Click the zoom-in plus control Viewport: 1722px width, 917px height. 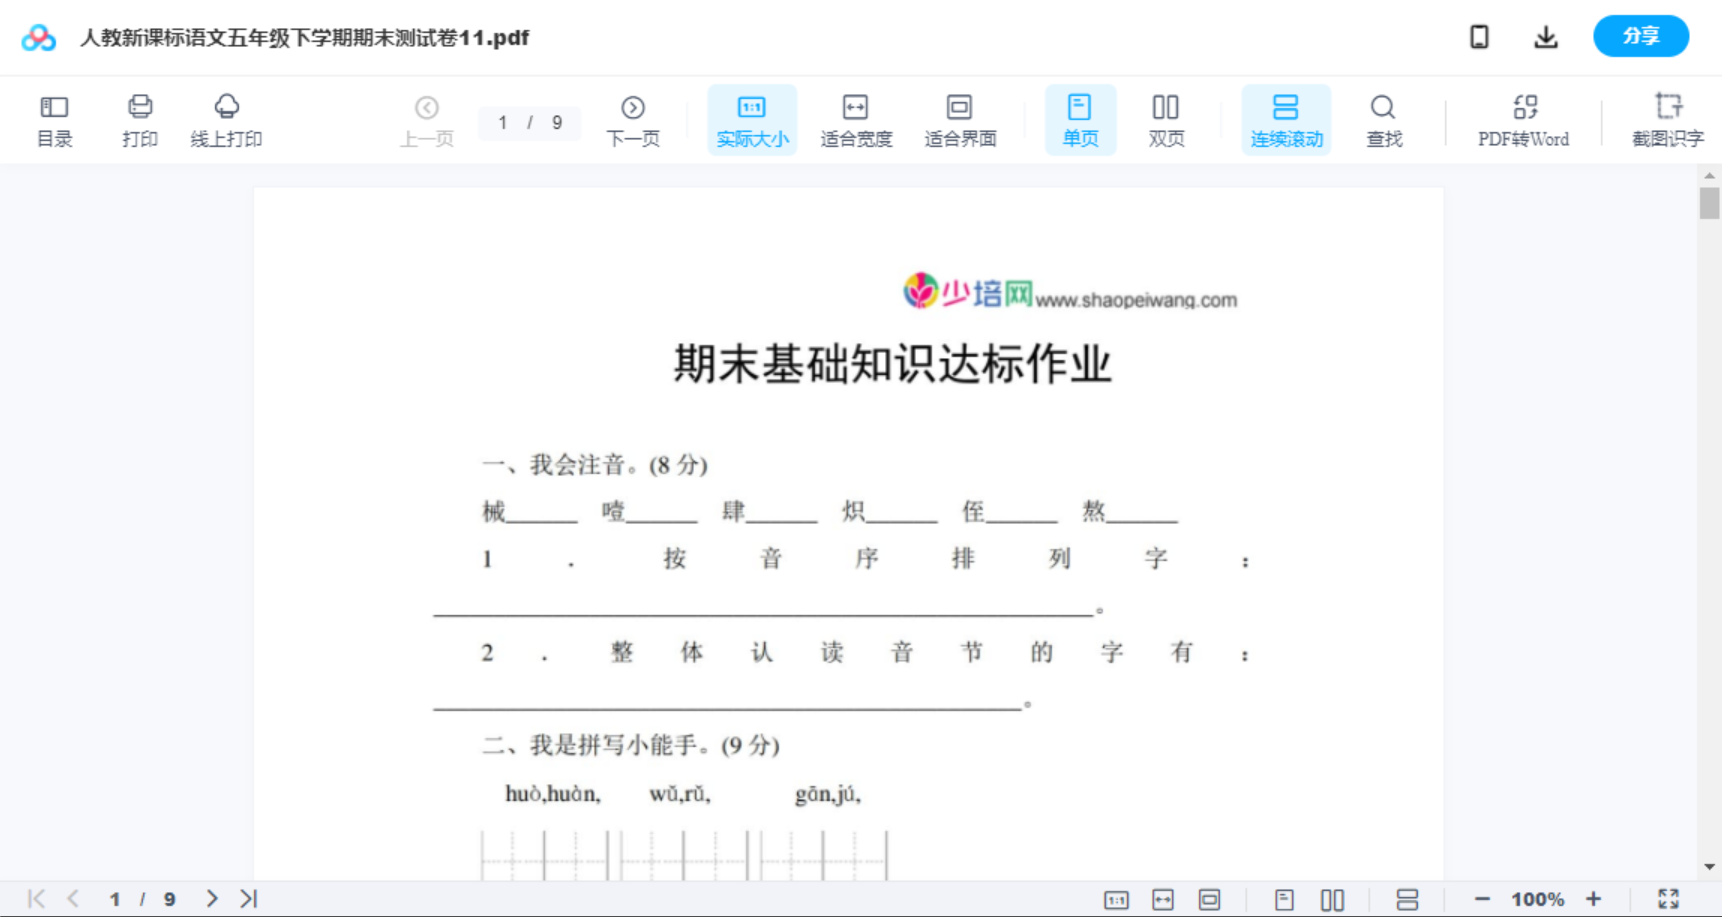coord(1594,898)
